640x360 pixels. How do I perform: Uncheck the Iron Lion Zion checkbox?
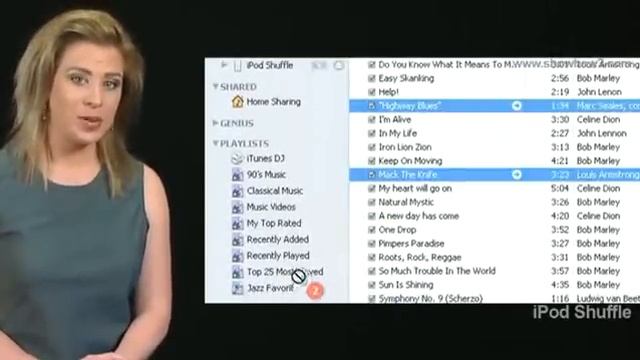(371, 147)
